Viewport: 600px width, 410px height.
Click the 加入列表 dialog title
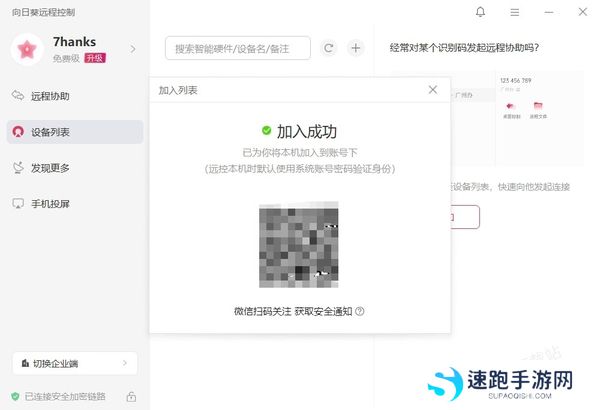[178, 90]
